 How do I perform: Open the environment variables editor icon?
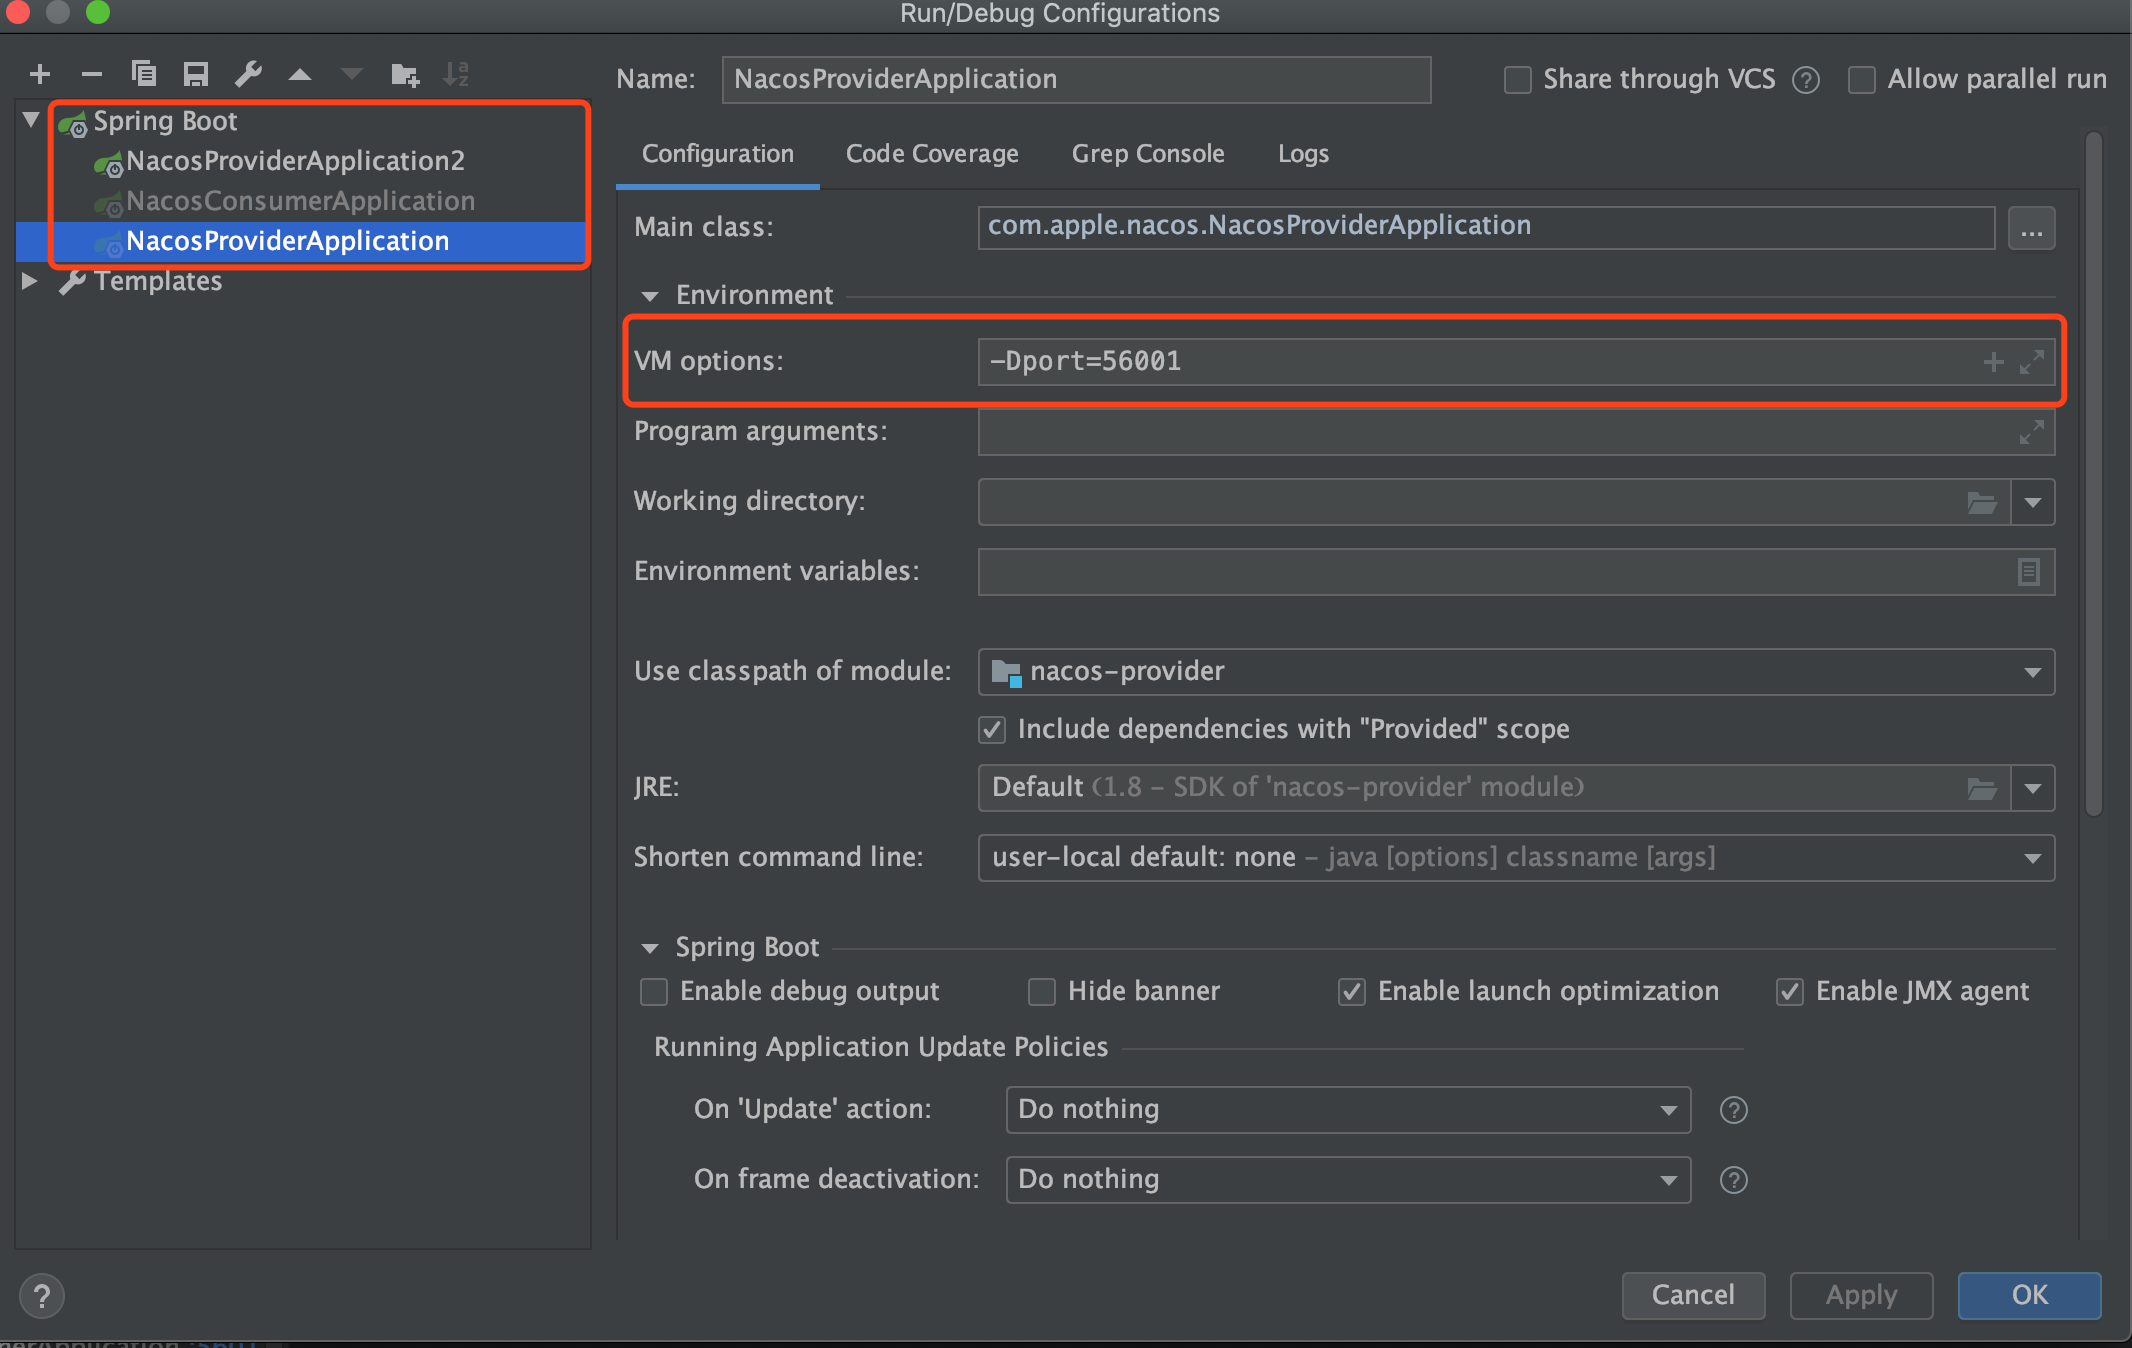click(2028, 572)
